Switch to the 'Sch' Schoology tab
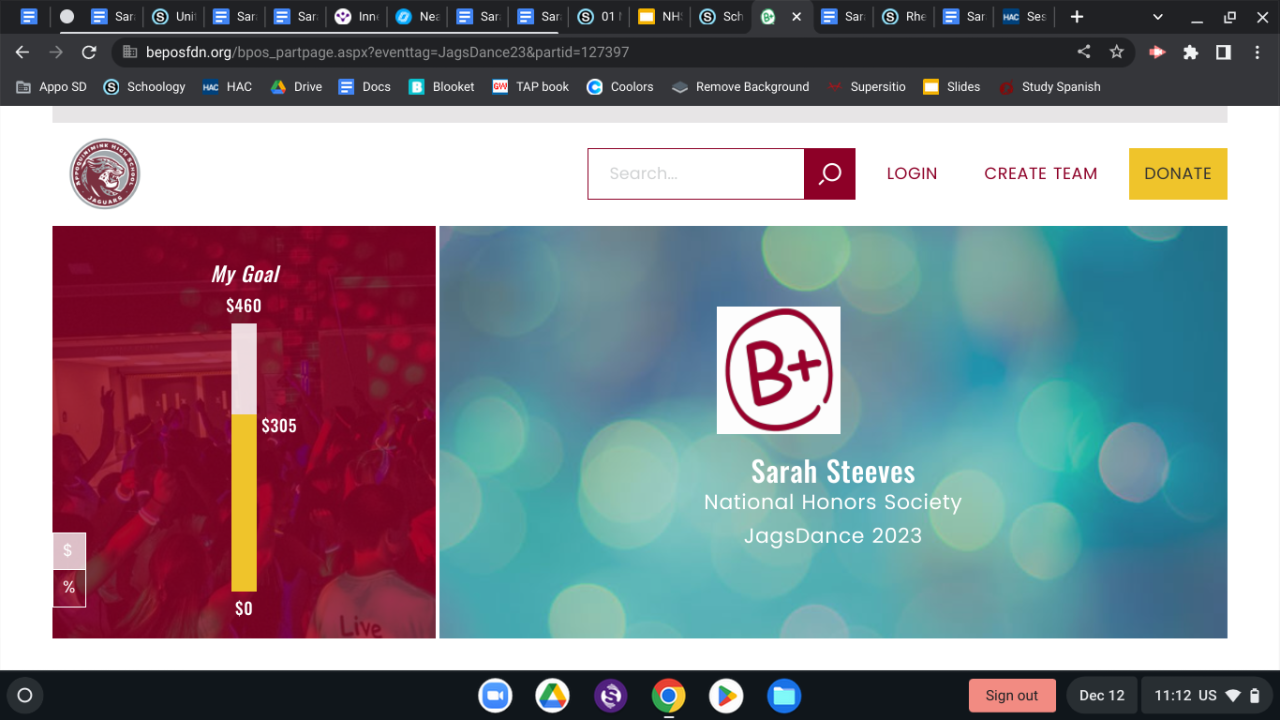Viewport: 1280px width, 720px height. (x=722, y=17)
